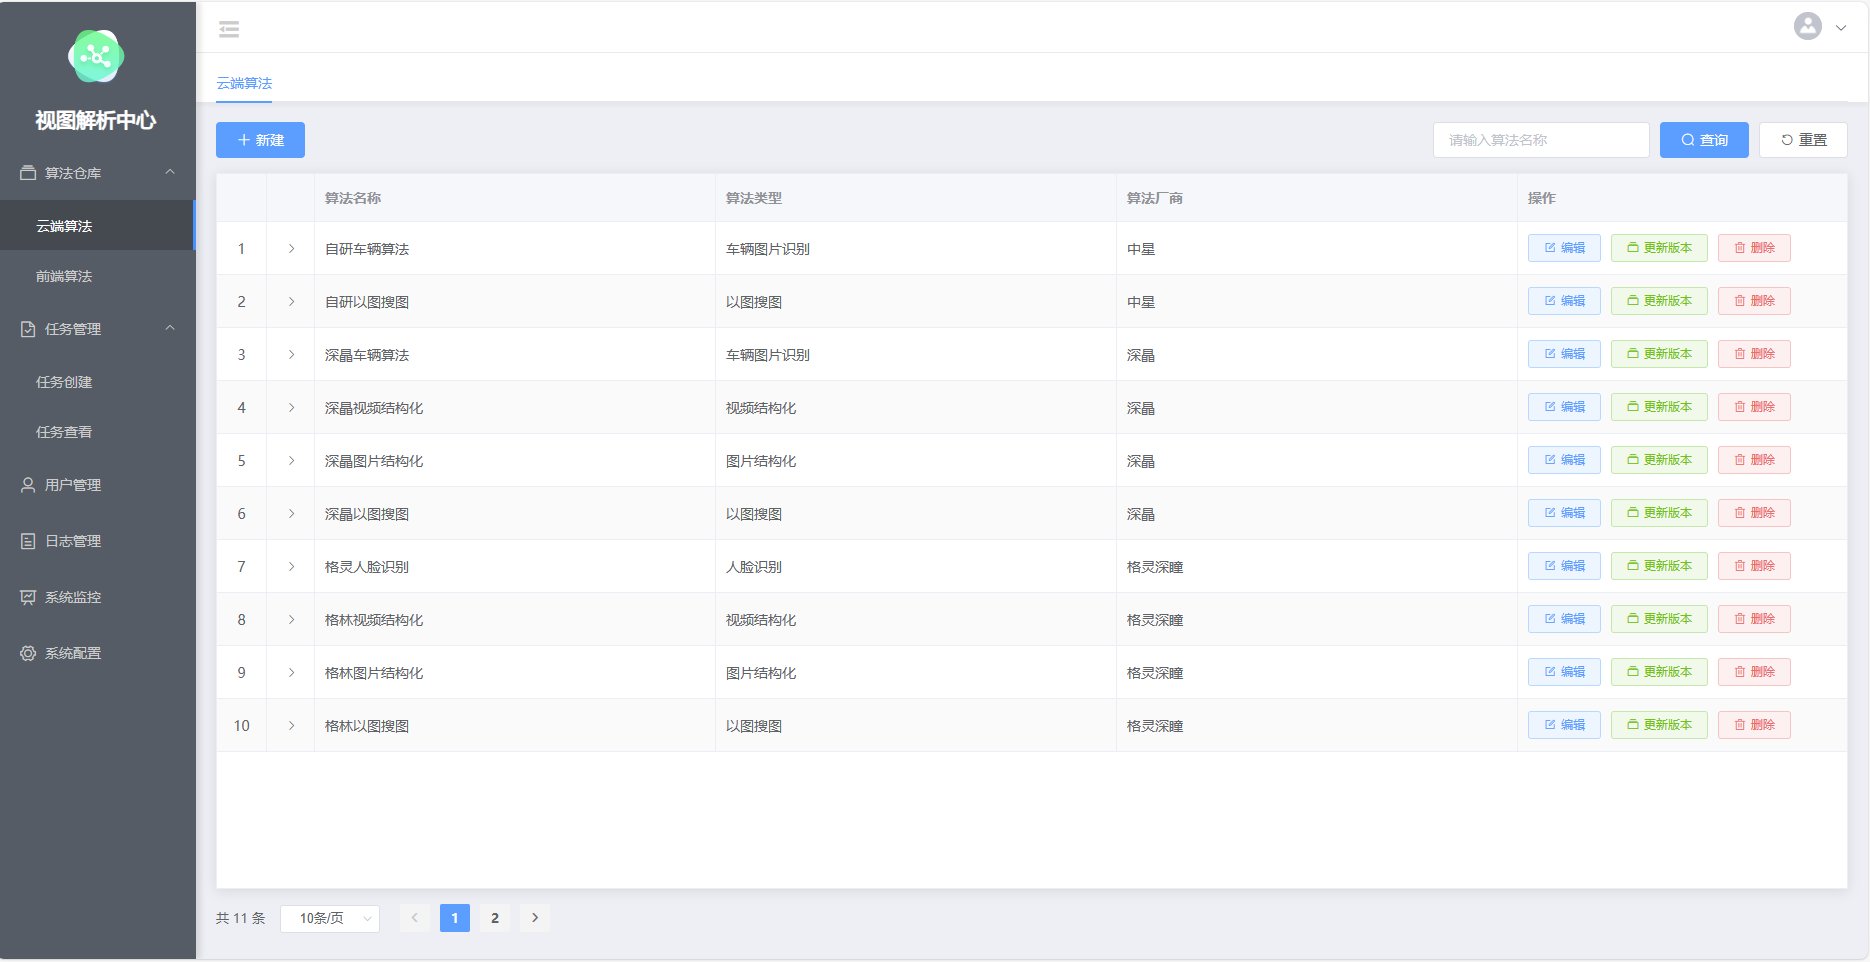Viewport: 1870px width, 962px height.
Task: Click the 视图解析中心 logo icon
Action: click(x=96, y=56)
